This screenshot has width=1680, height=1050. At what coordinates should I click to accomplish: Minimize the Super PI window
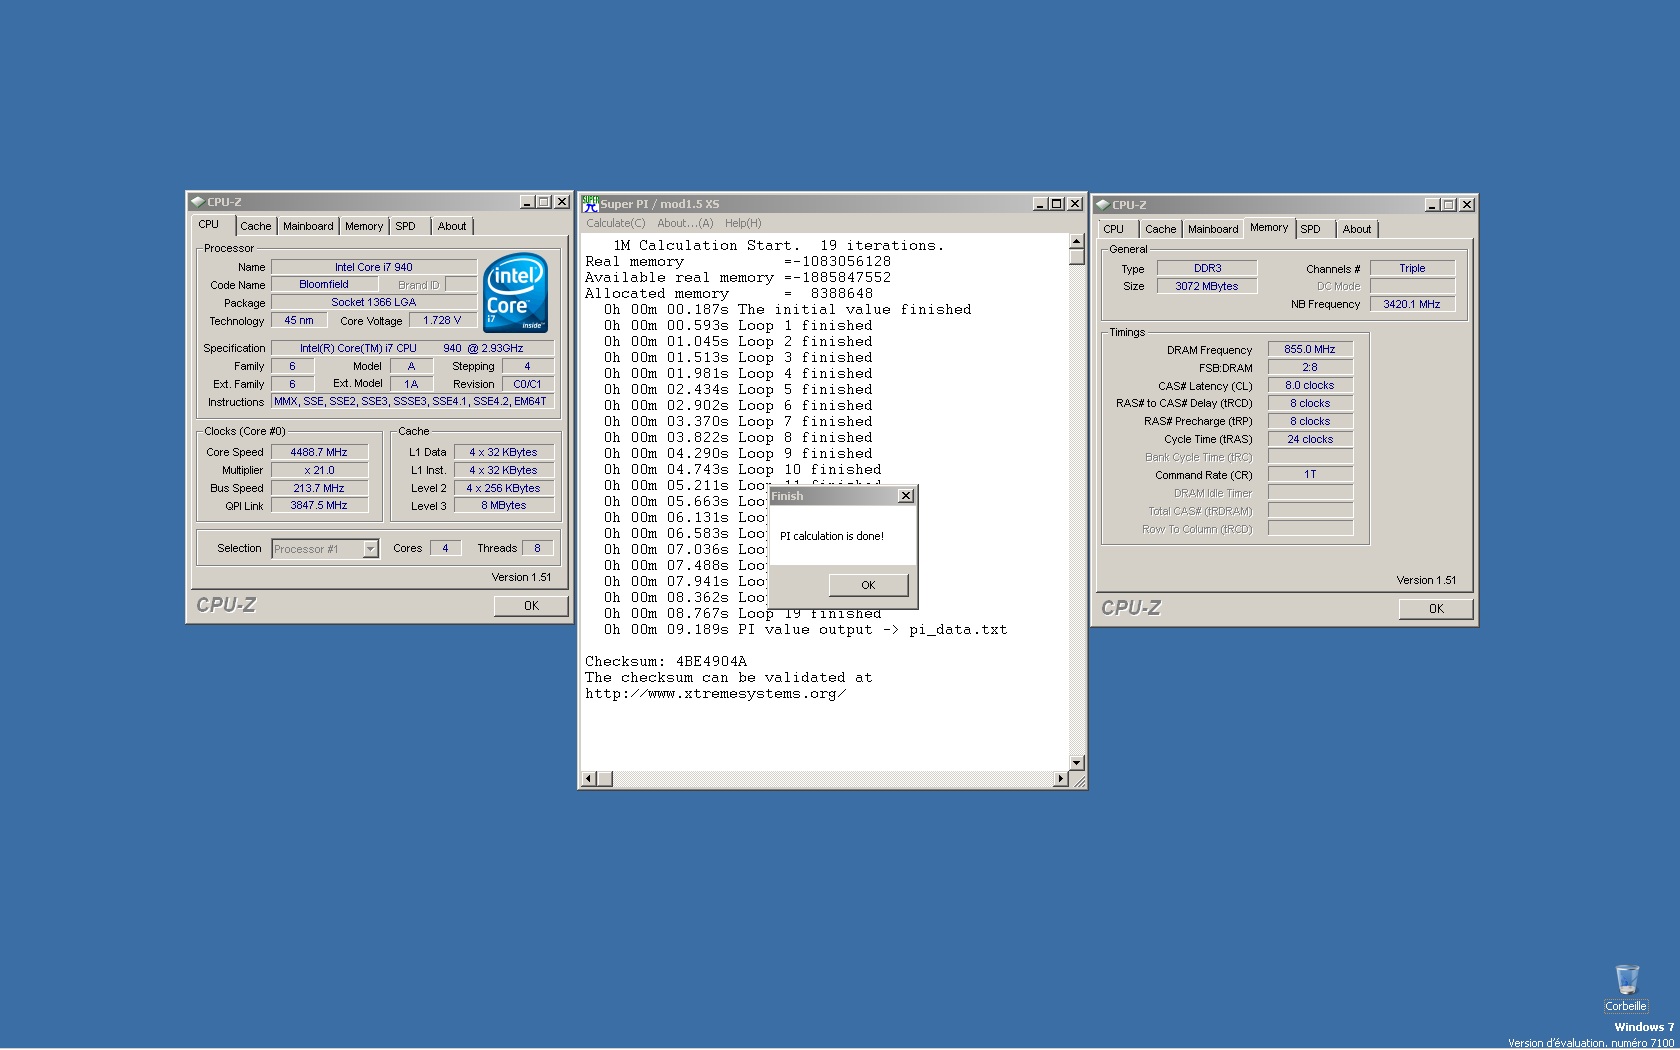[x=1040, y=204]
